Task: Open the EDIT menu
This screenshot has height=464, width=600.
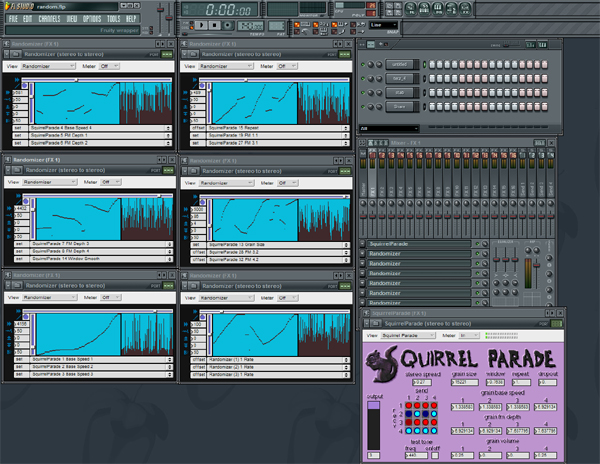Action: [x=28, y=19]
